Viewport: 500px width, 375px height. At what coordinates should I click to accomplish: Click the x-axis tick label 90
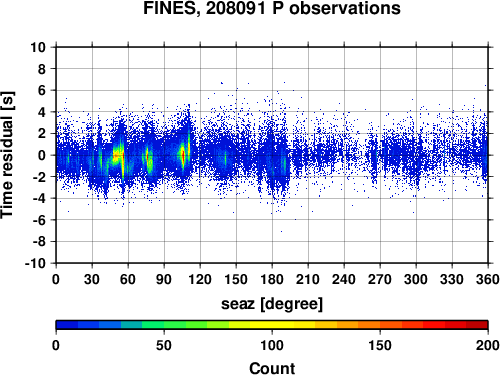click(164, 279)
